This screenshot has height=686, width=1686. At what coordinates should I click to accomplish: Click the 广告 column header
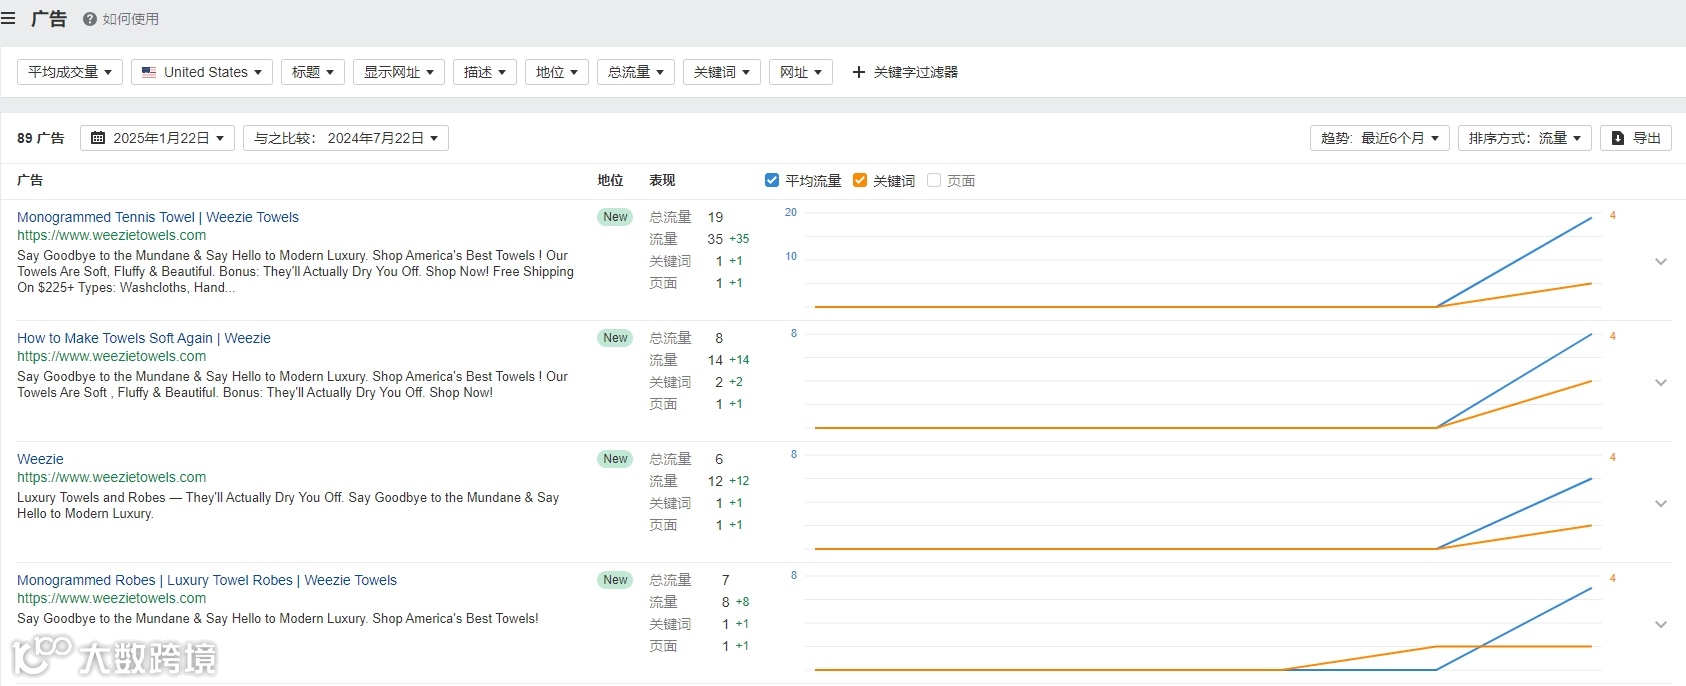[x=30, y=180]
